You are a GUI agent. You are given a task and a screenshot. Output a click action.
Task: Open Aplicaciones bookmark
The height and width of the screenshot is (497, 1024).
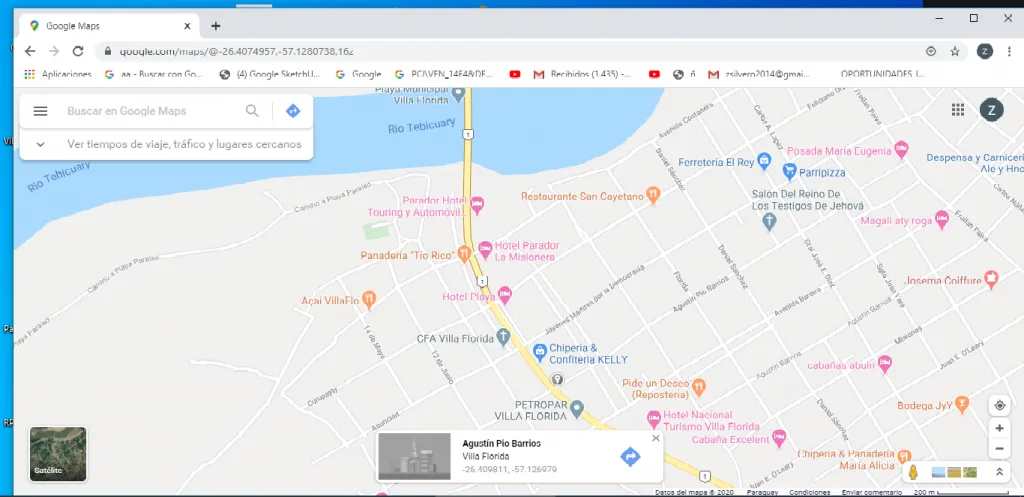(57, 74)
